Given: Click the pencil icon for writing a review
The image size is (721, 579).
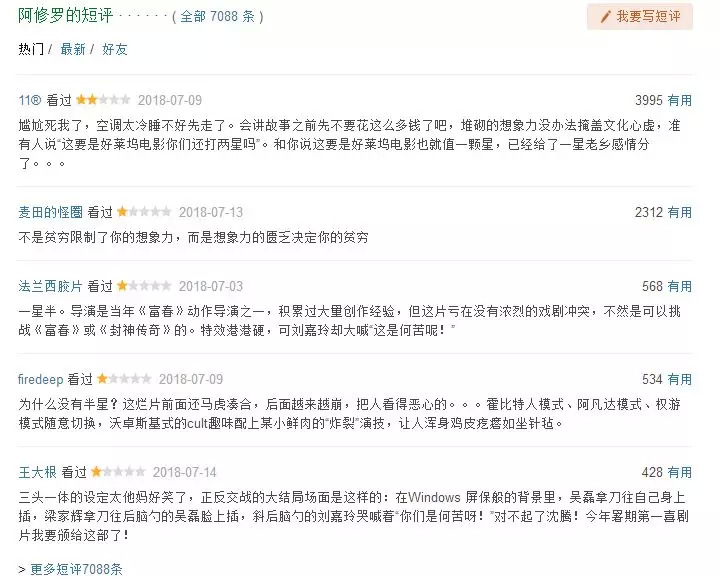Looking at the screenshot, I should click(605, 17).
